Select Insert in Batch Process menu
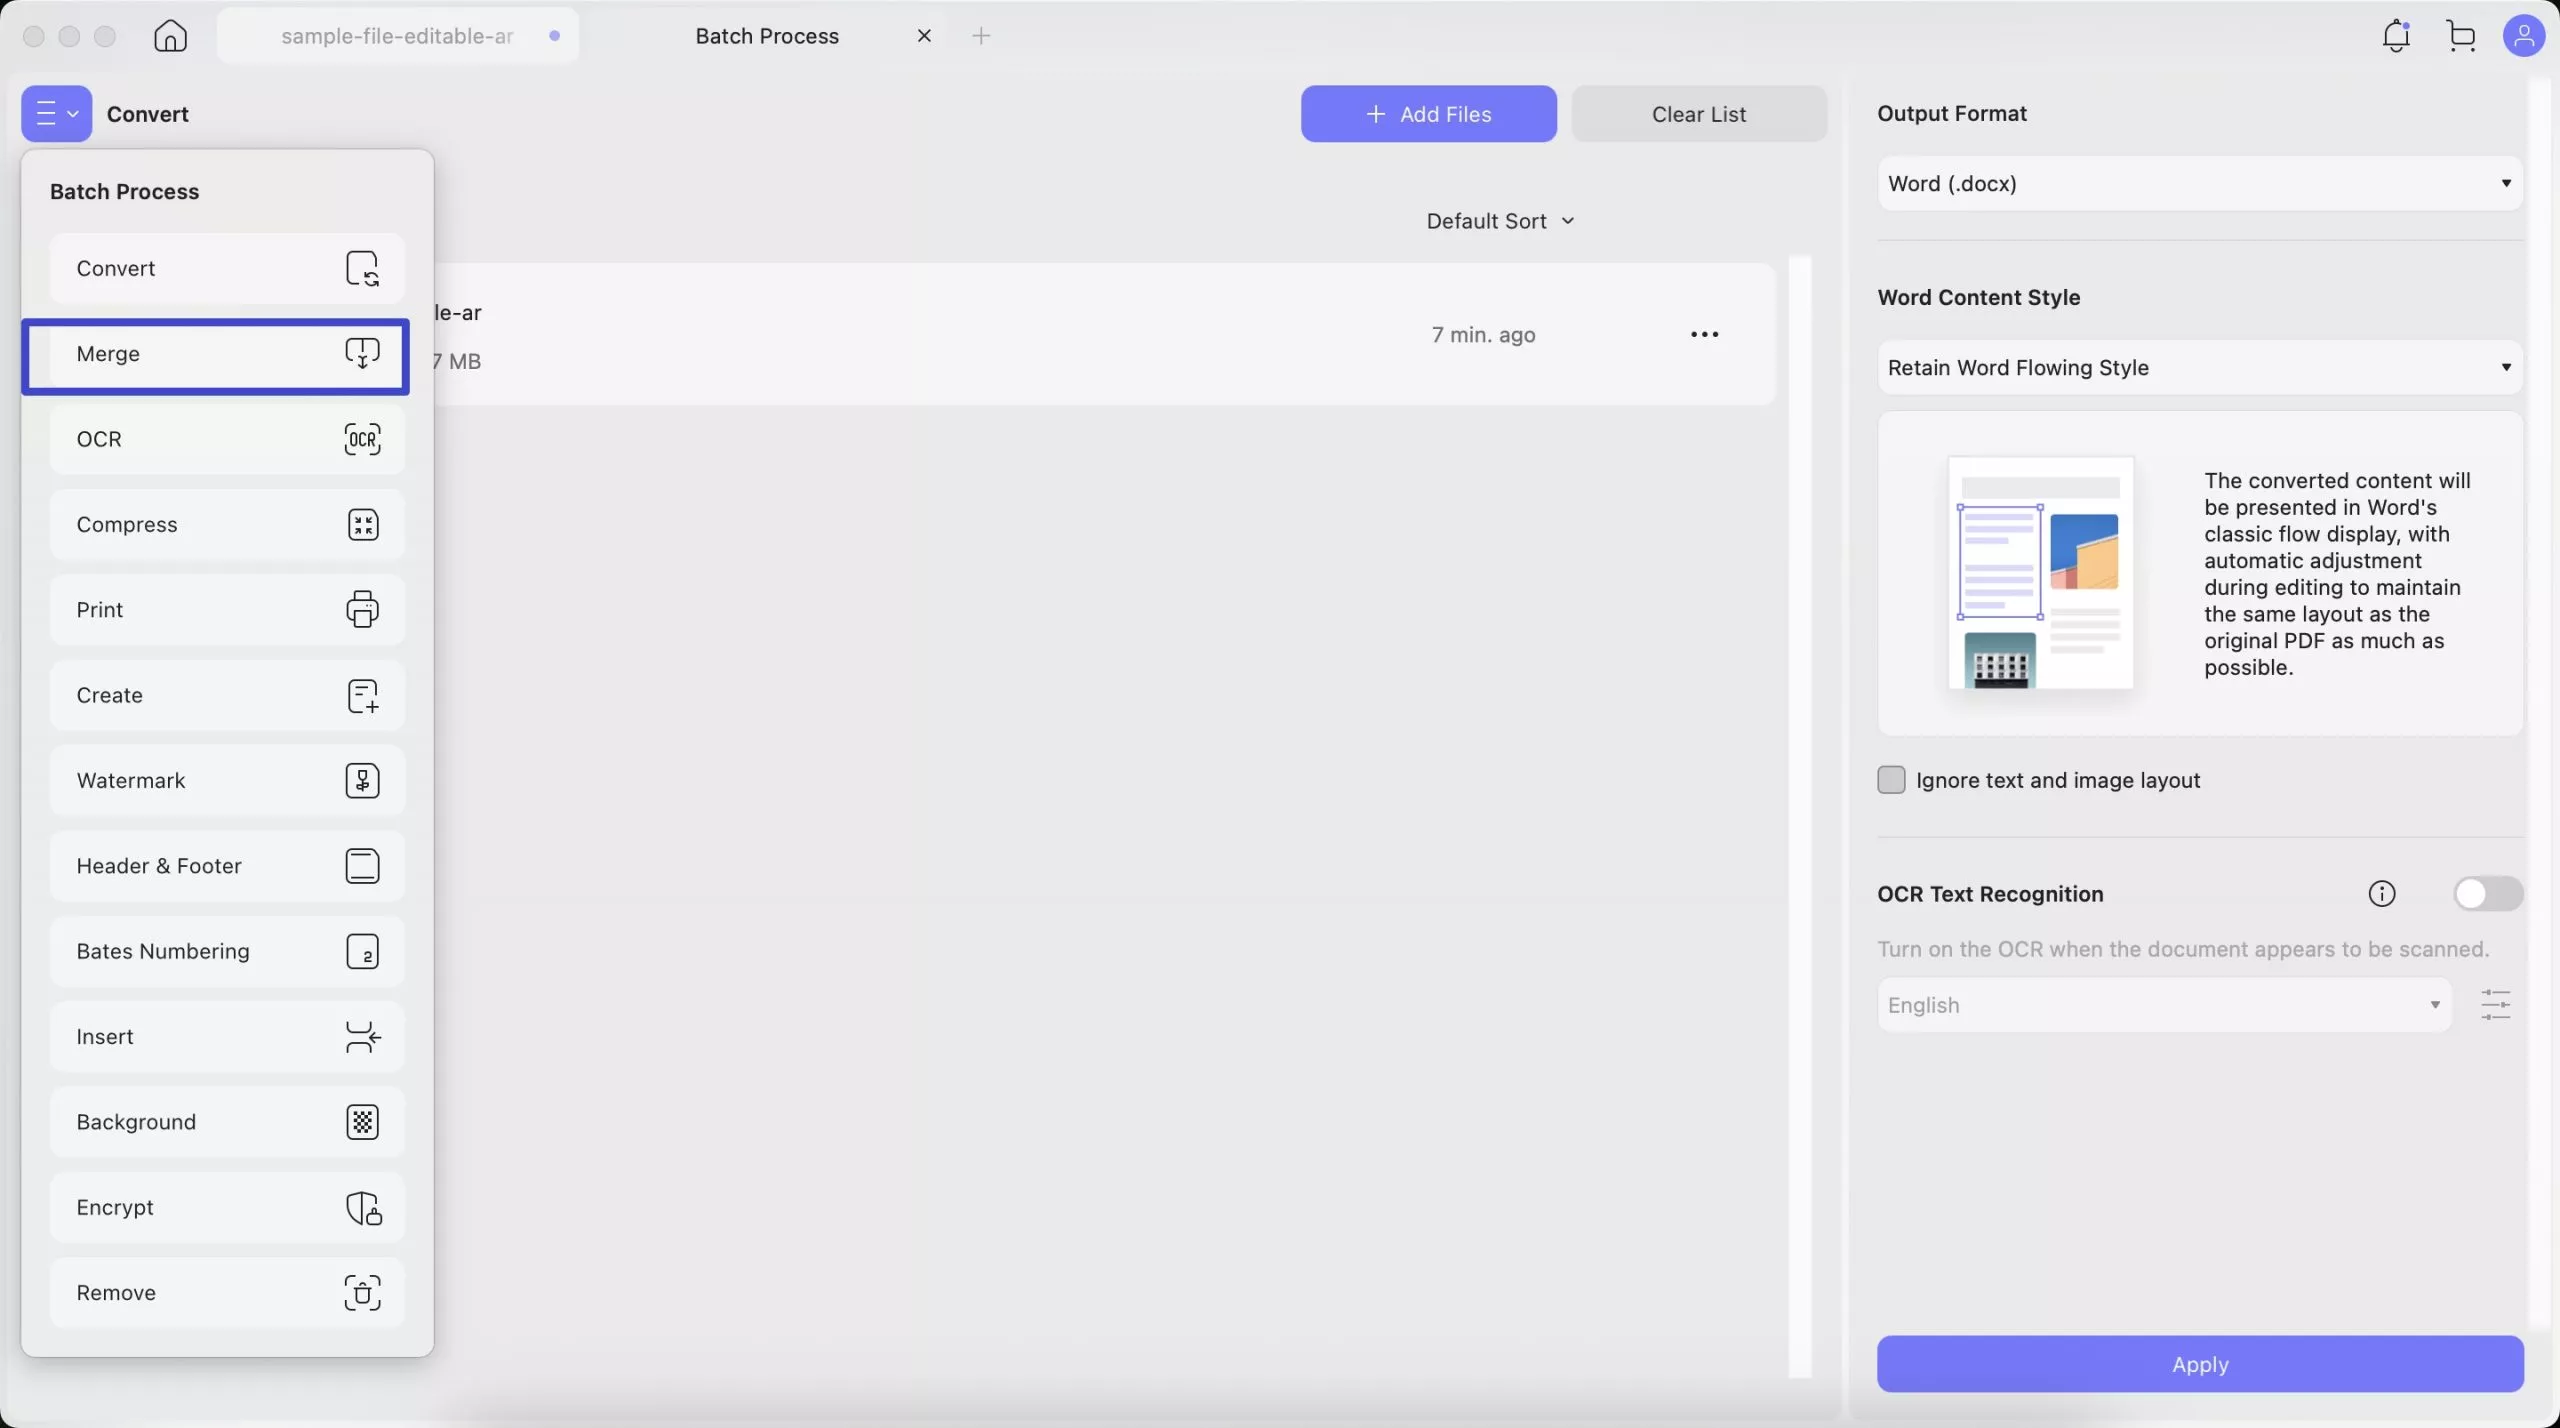2560x1428 pixels. pos(227,1037)
